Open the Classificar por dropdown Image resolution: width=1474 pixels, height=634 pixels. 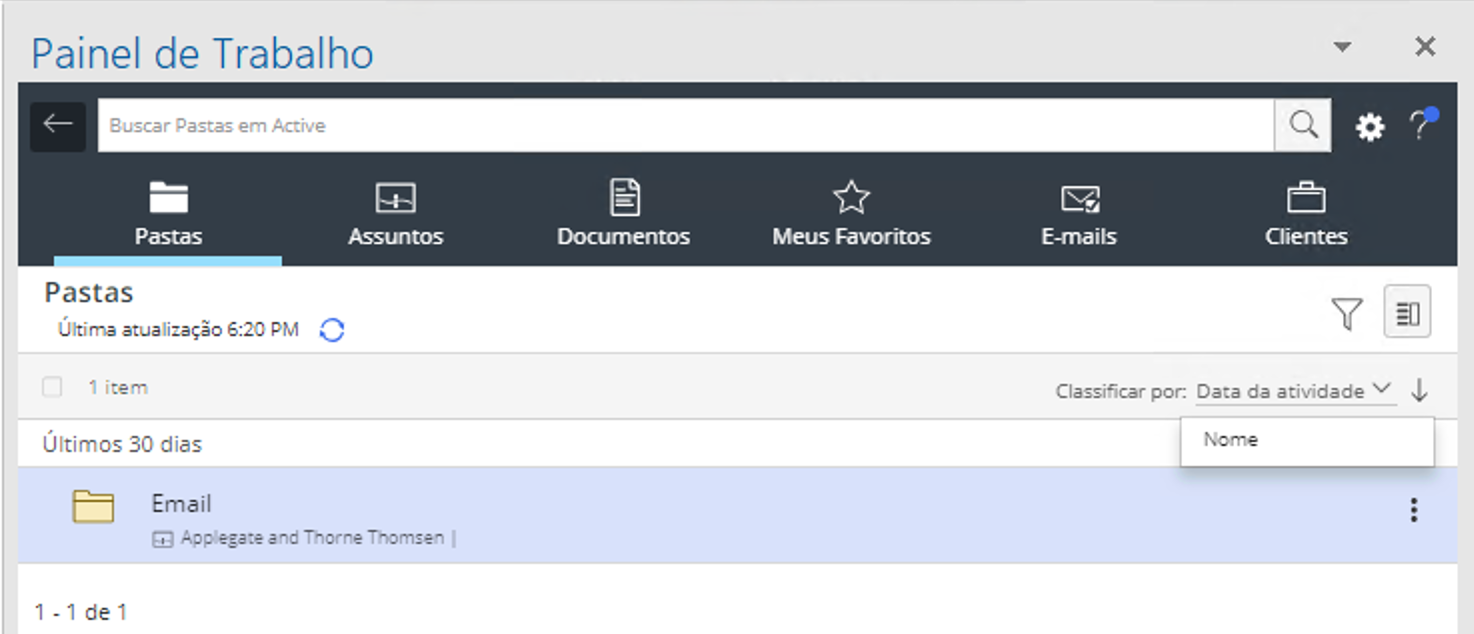[1290, 390]
